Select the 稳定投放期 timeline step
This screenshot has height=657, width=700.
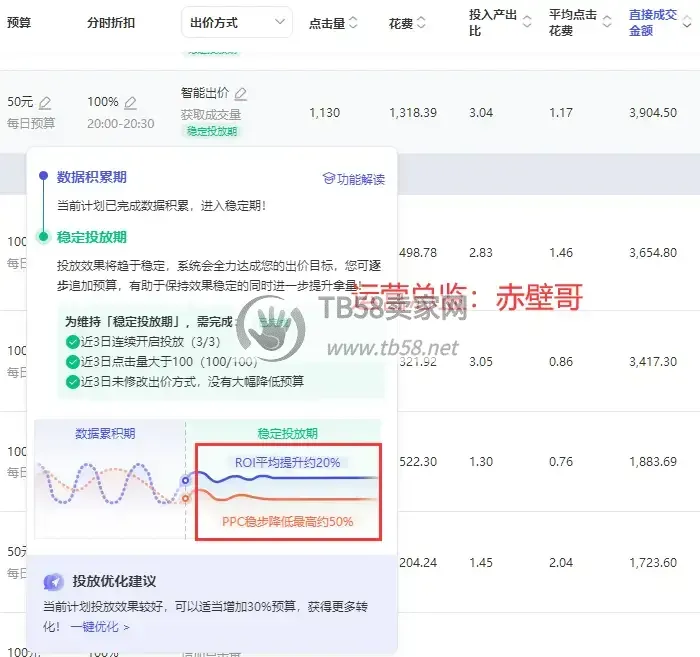click(92, 237)
